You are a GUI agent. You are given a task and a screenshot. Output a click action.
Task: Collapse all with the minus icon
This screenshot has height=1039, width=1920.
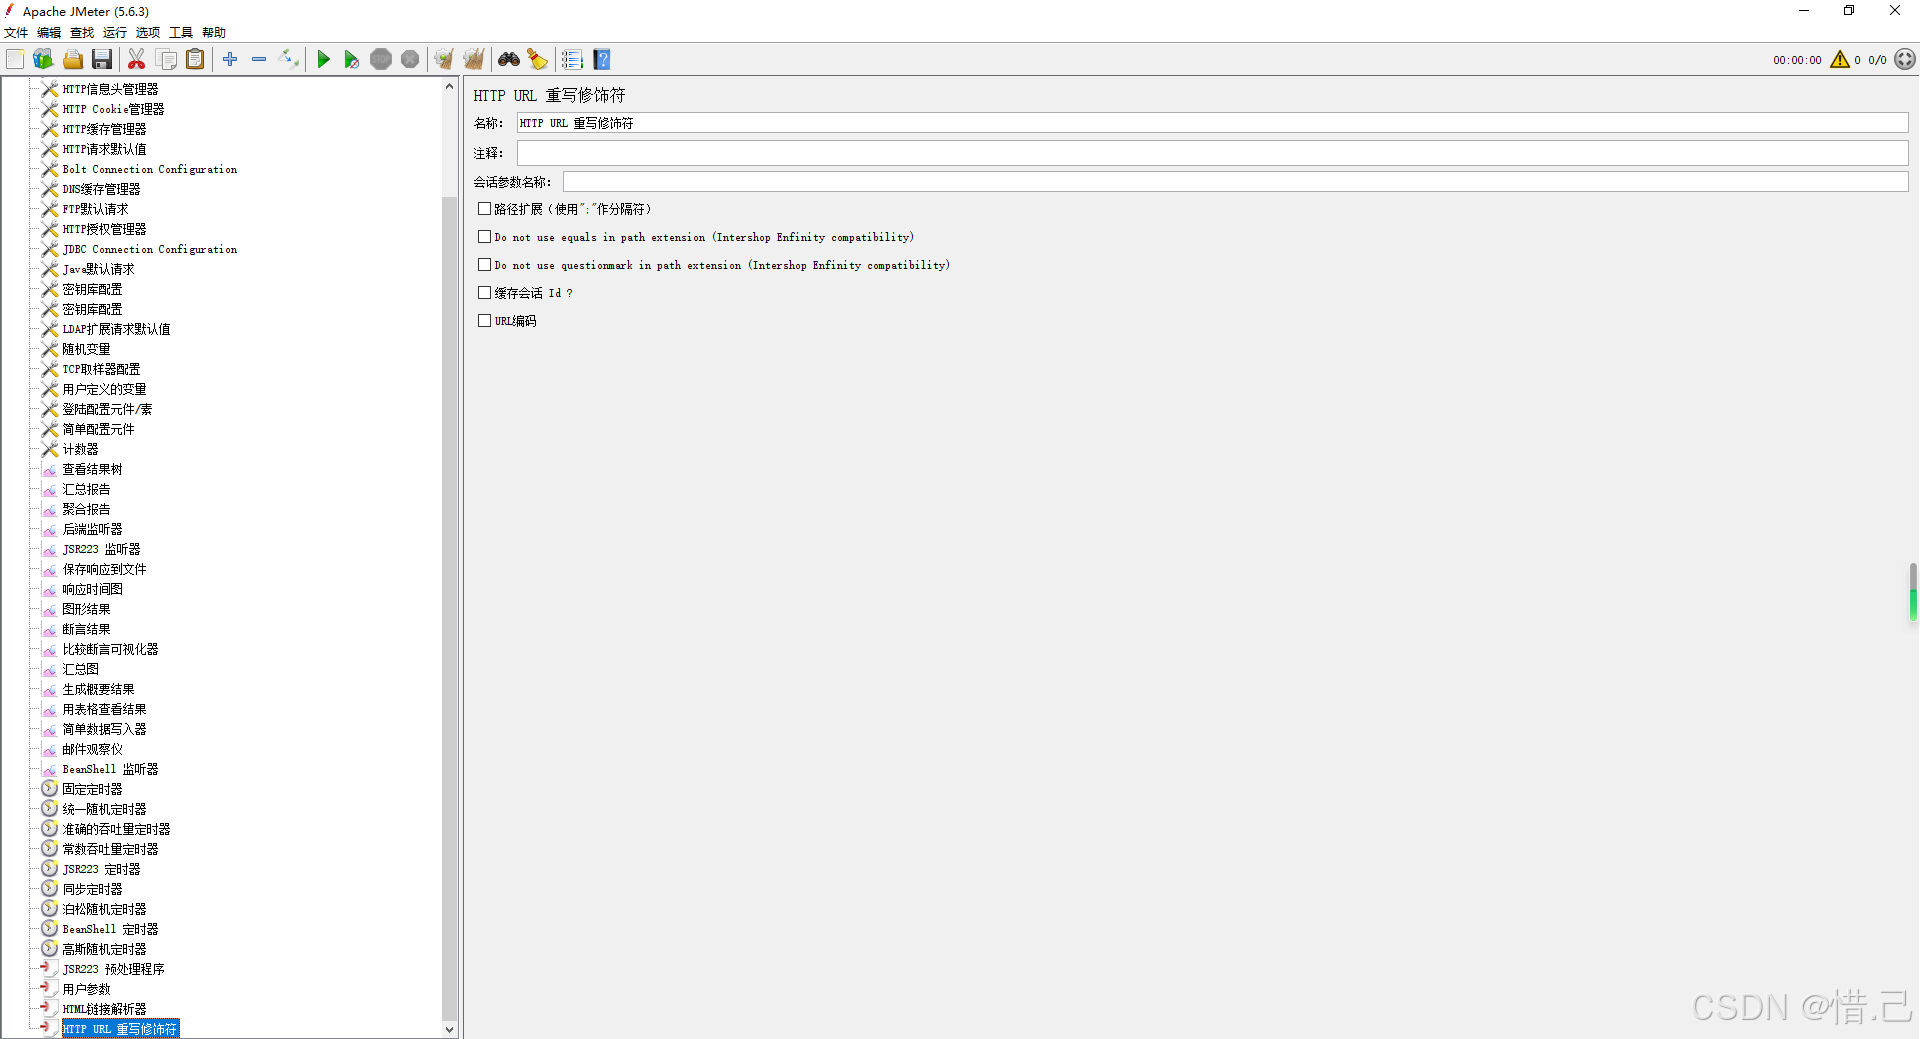[x=259, y=60]
